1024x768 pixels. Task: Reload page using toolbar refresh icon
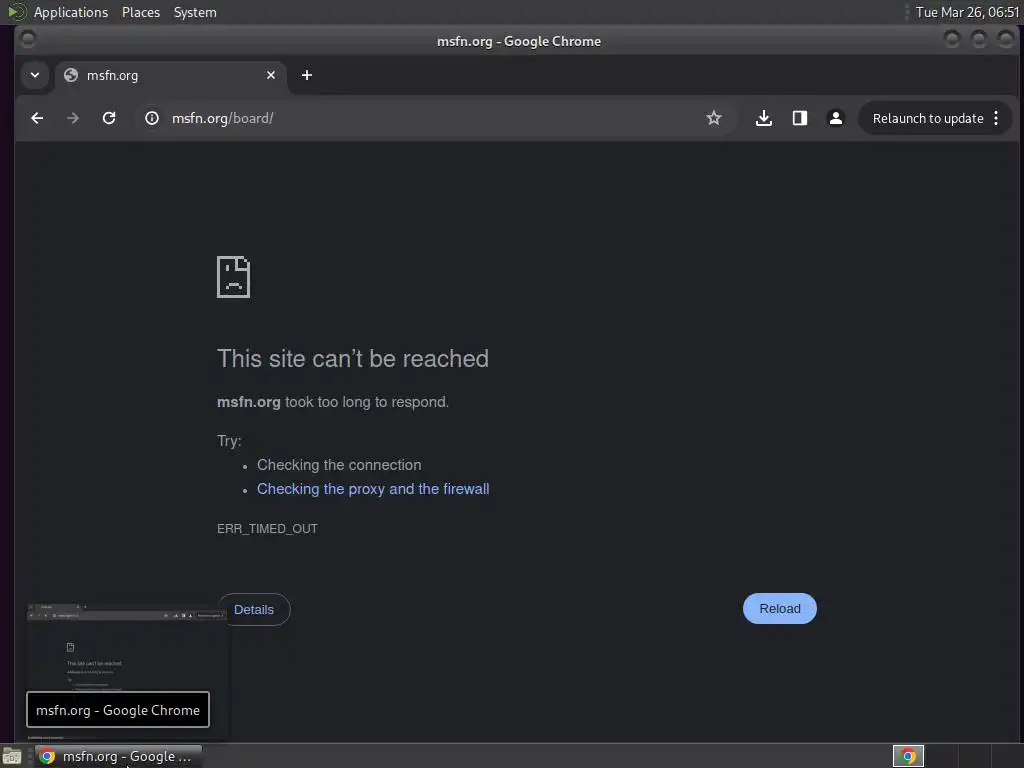pos(109,118)
